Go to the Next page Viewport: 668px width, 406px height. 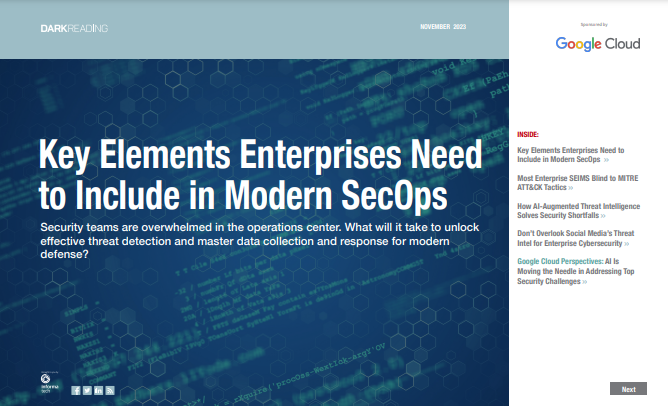click(628, 389)
